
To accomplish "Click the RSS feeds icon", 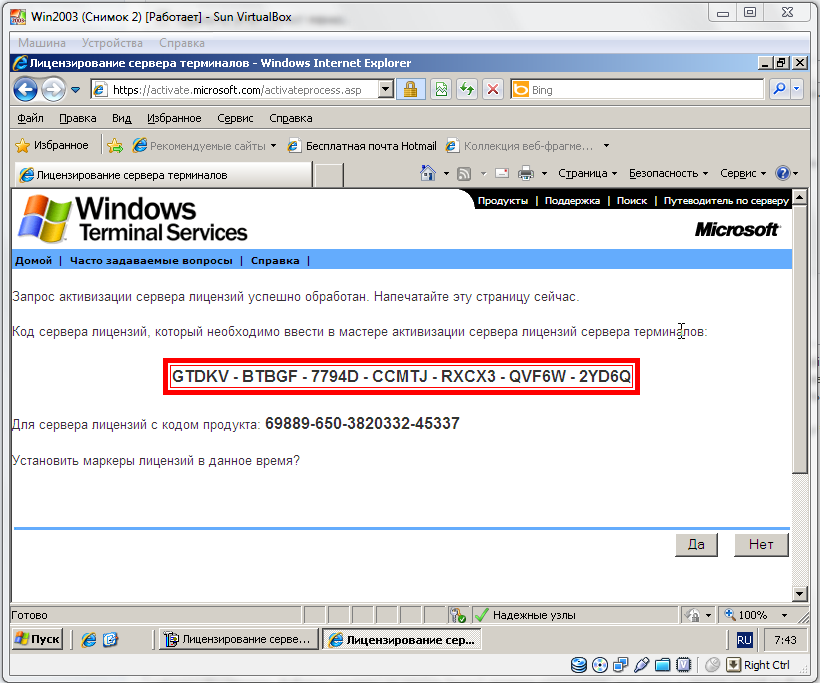I will (464, 173).
